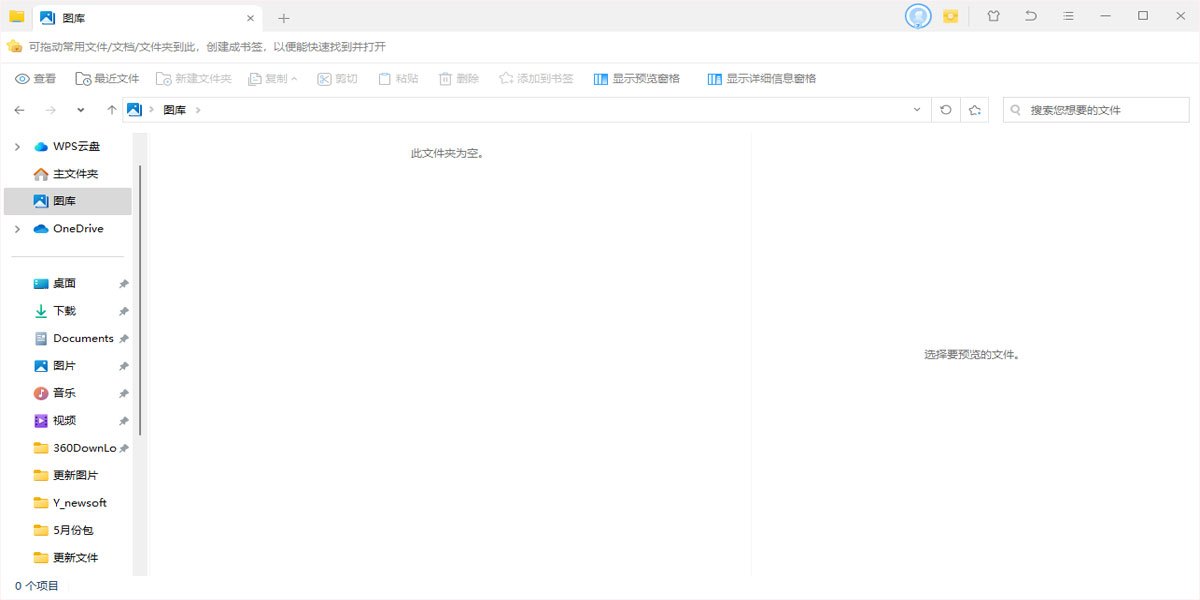Go up one level with up arrow
Screen dimensions: 1200x600
point(112,110)
